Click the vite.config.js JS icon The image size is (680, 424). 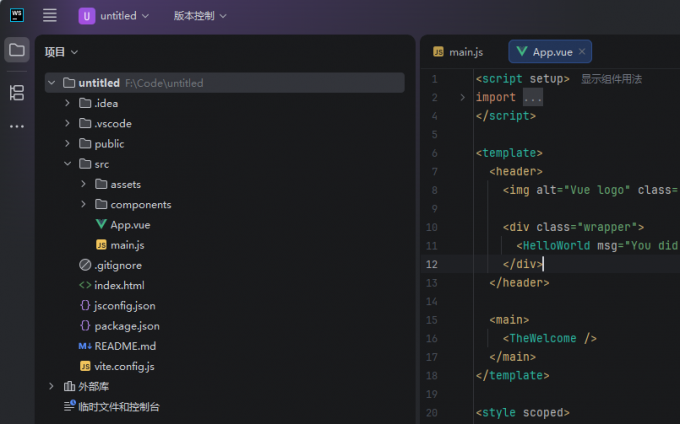pyautogui.click(x=85, y=366)
